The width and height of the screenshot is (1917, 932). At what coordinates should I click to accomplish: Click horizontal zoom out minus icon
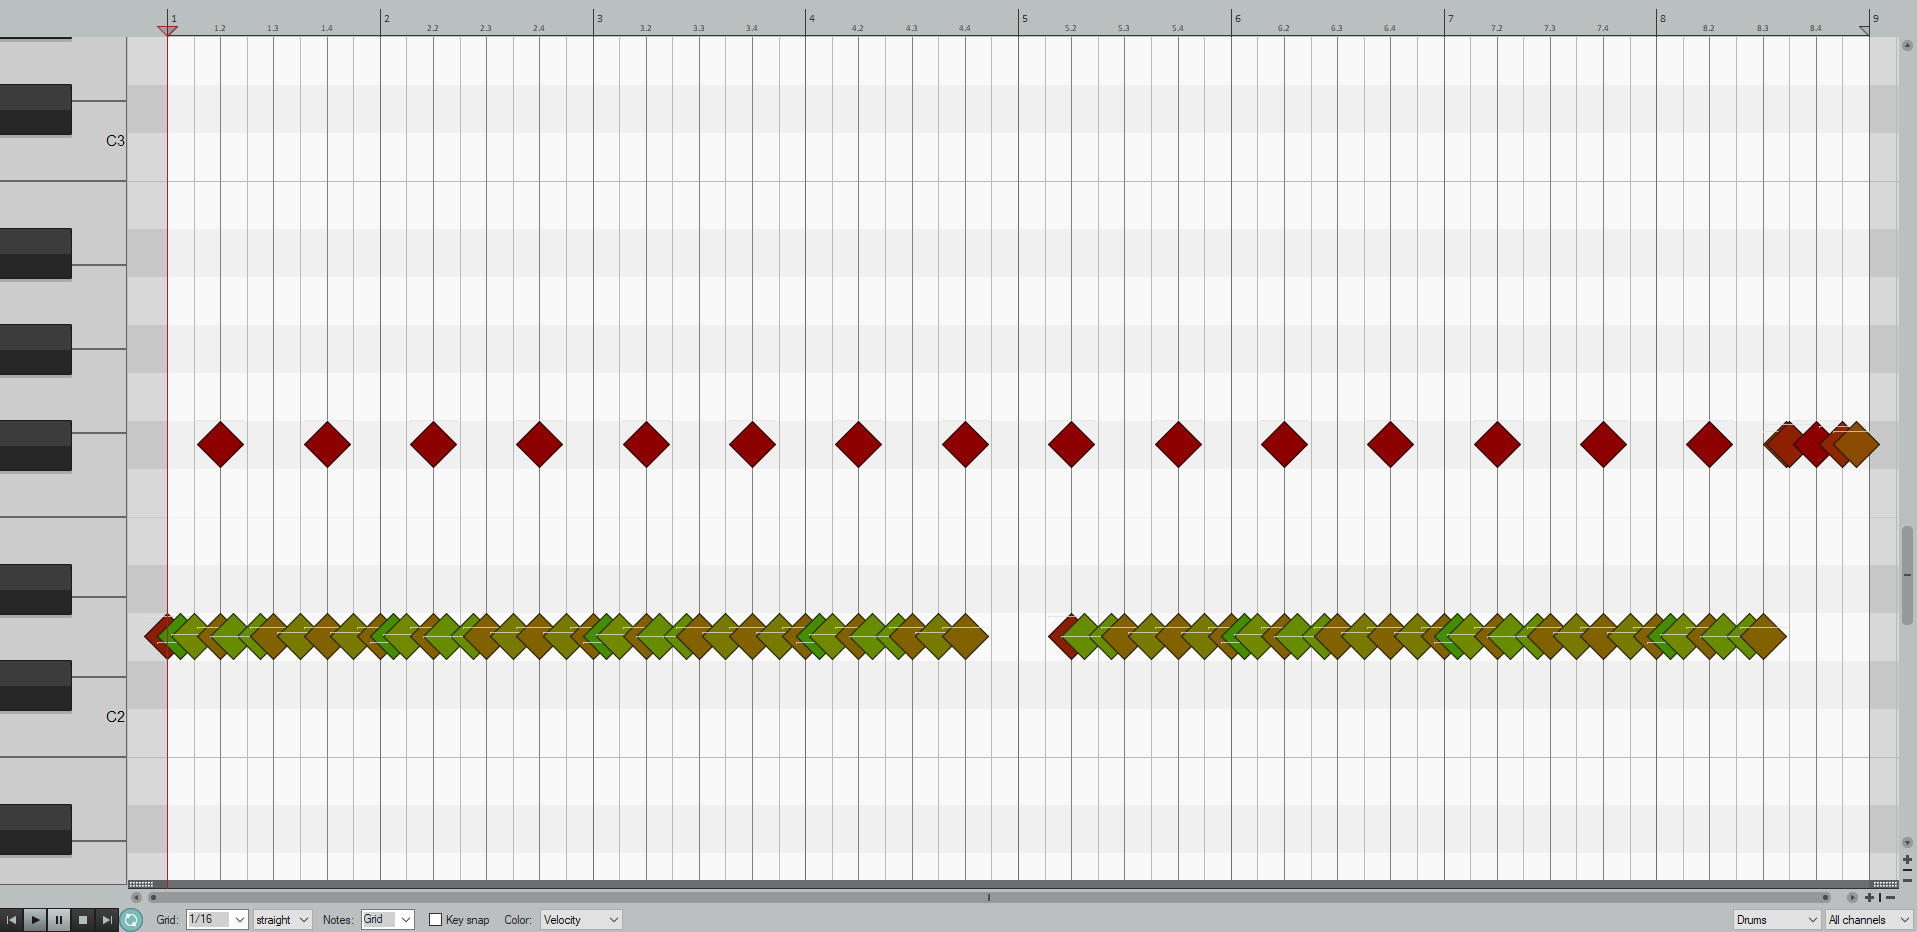click(1890, 897)
